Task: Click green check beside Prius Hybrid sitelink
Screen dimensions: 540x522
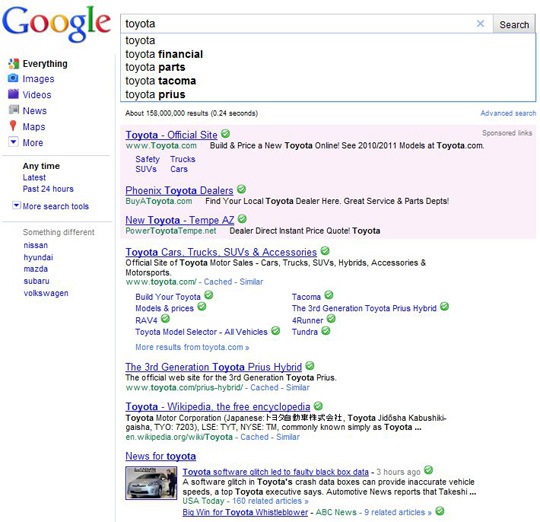Action: (x=445, y=306)
